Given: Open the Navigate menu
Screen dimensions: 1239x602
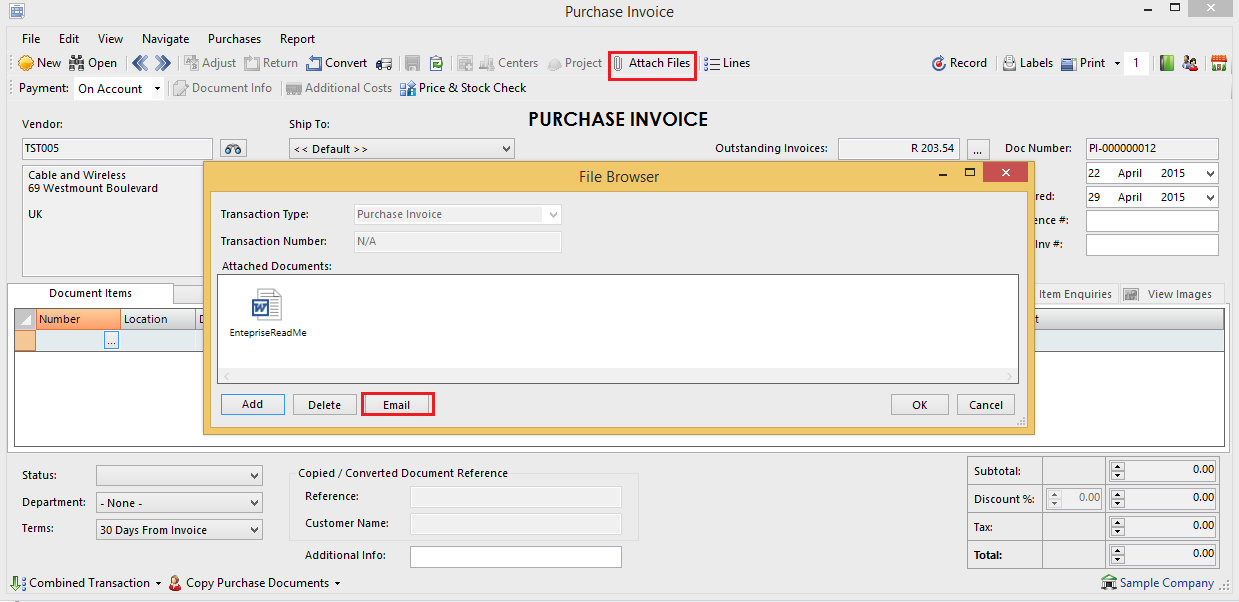Looking at the screenshot, I should click(165, 39).
